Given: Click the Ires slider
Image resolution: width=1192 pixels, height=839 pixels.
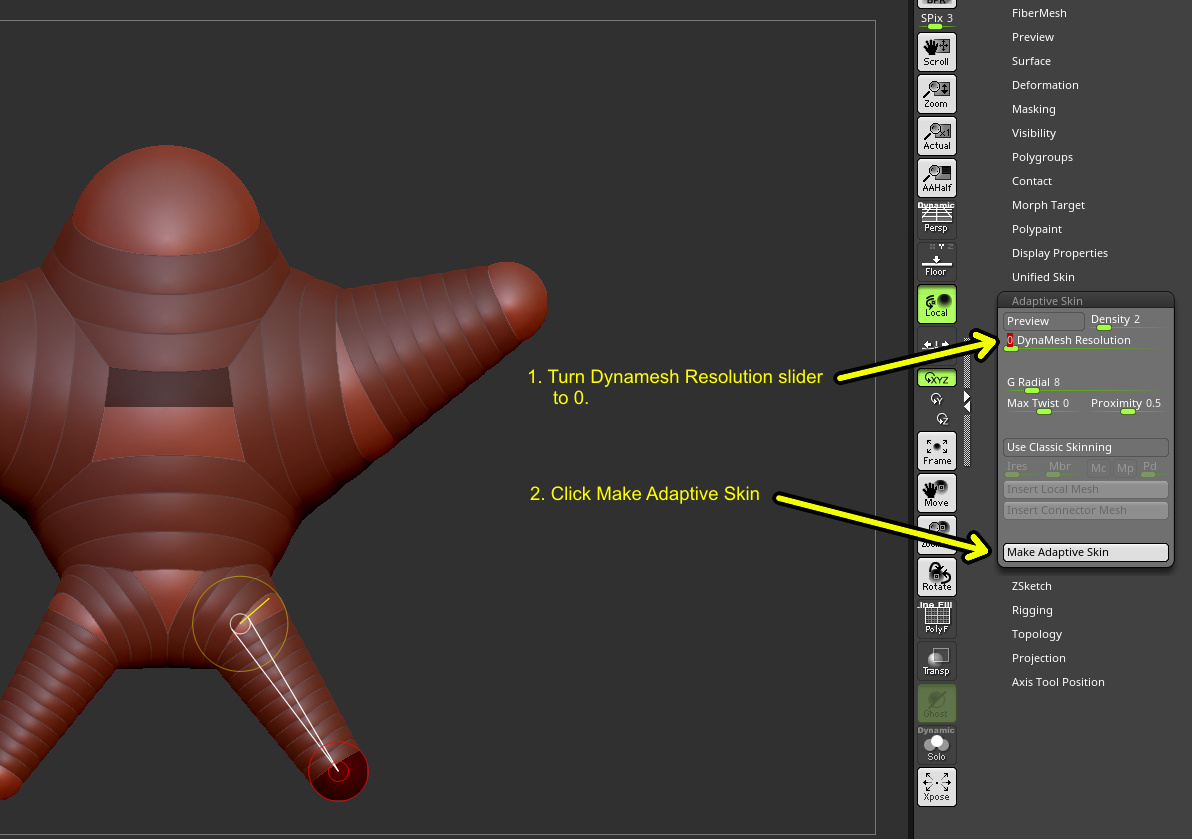Looking at the screenshot, I should coord(1022,468).
